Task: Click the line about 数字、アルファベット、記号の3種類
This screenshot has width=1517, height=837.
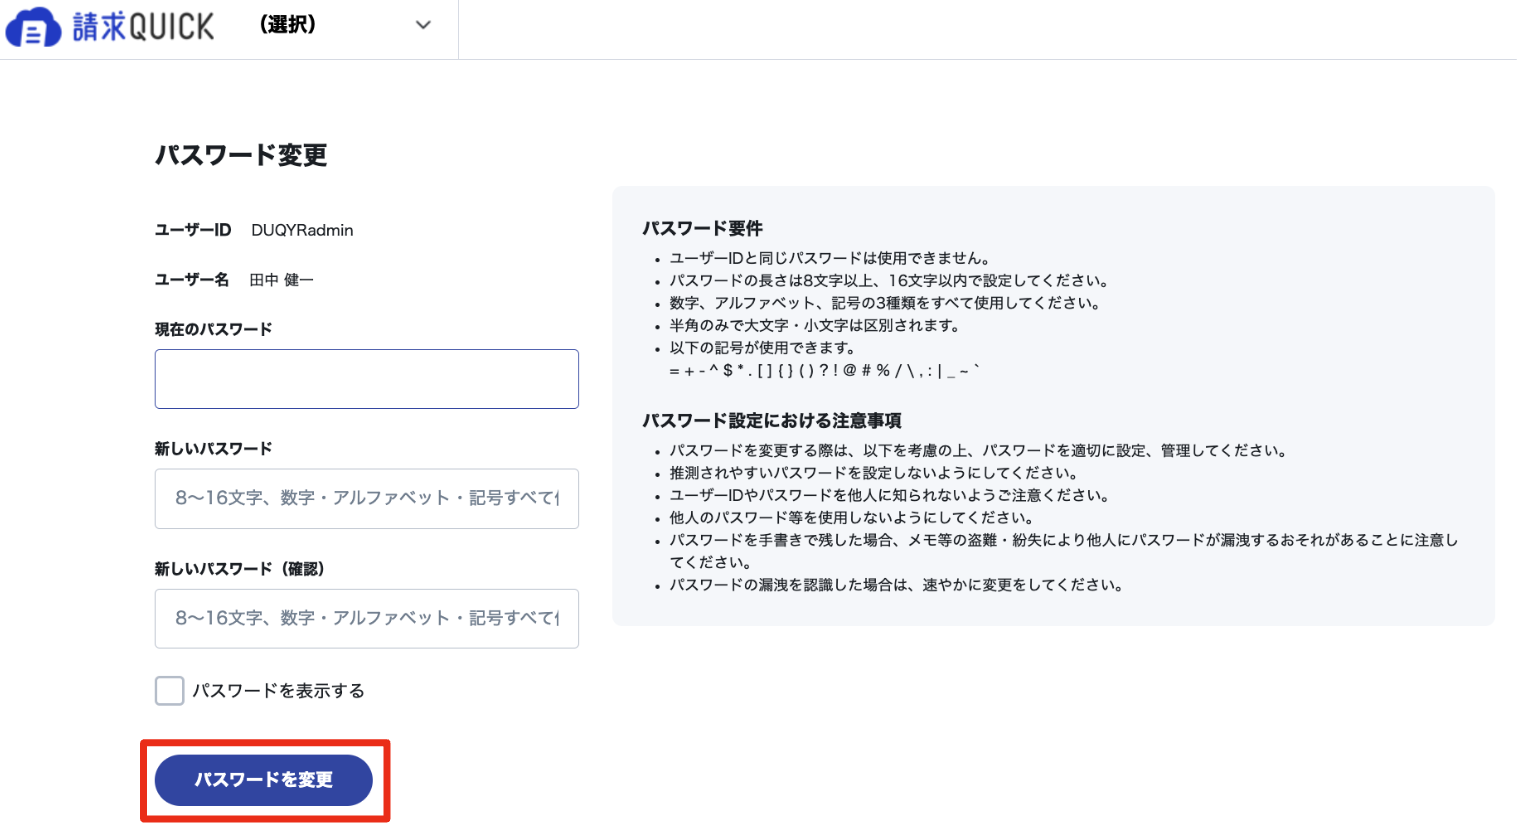Action: pyautogui.click(x=885, y=303)
